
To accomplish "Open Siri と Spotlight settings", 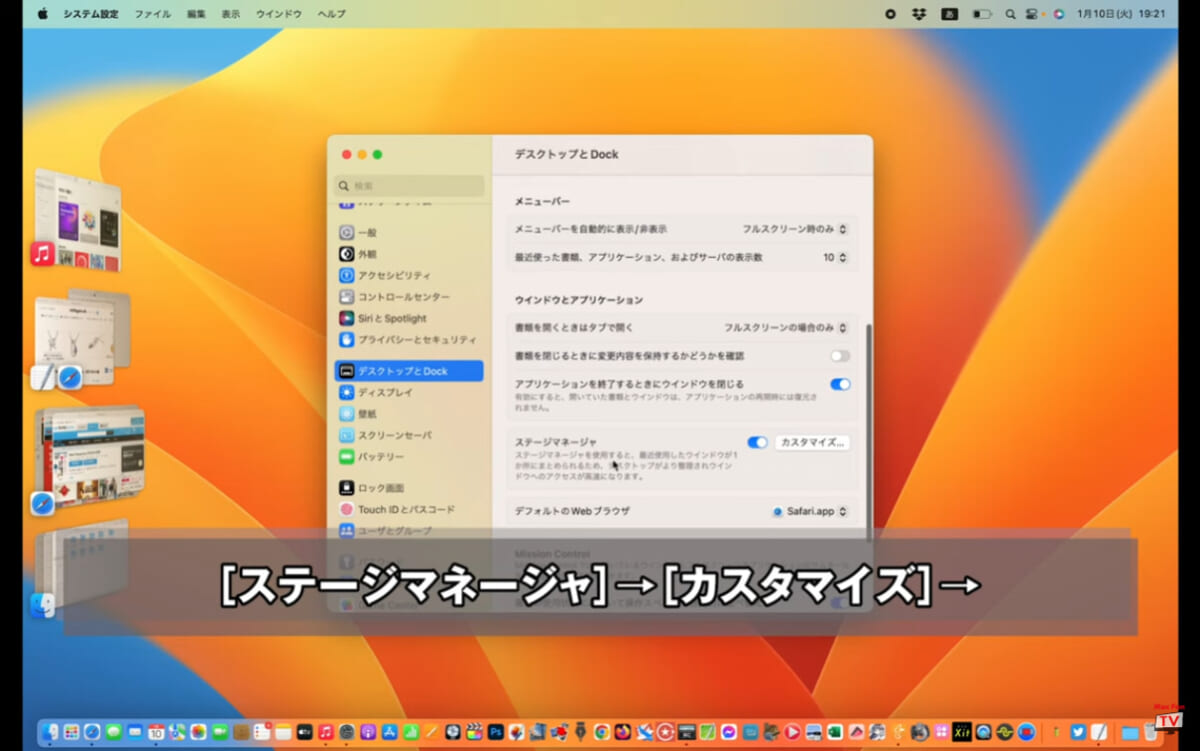I will point(408,318).
